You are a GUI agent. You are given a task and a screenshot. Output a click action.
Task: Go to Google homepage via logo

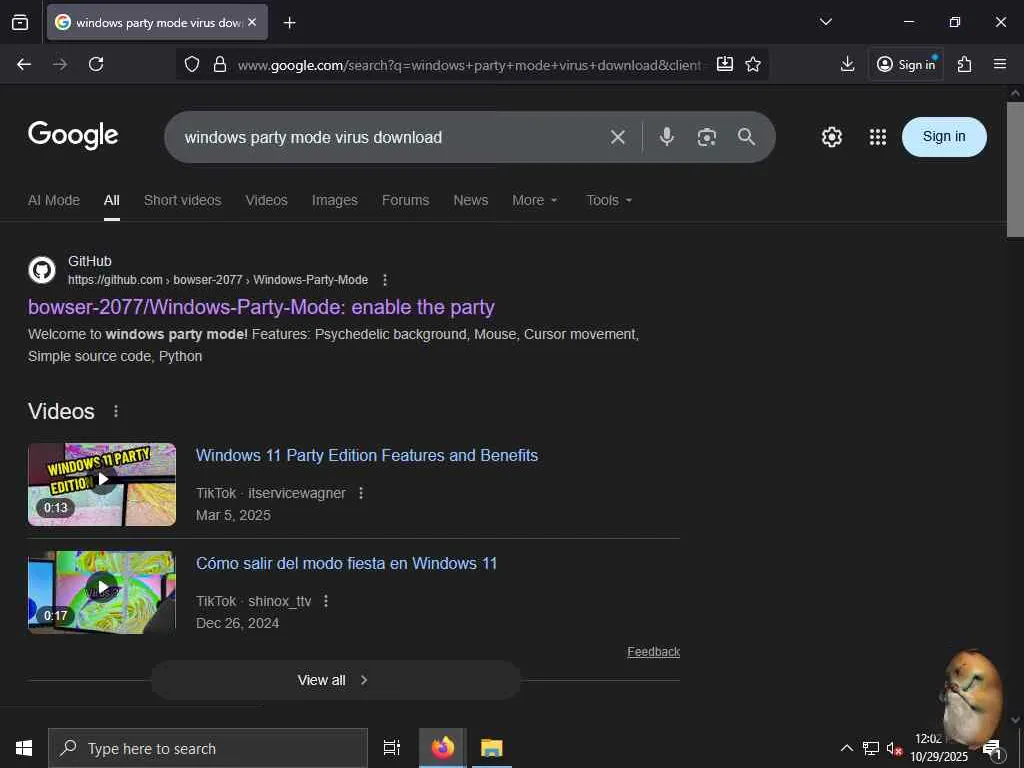[73, 135]
